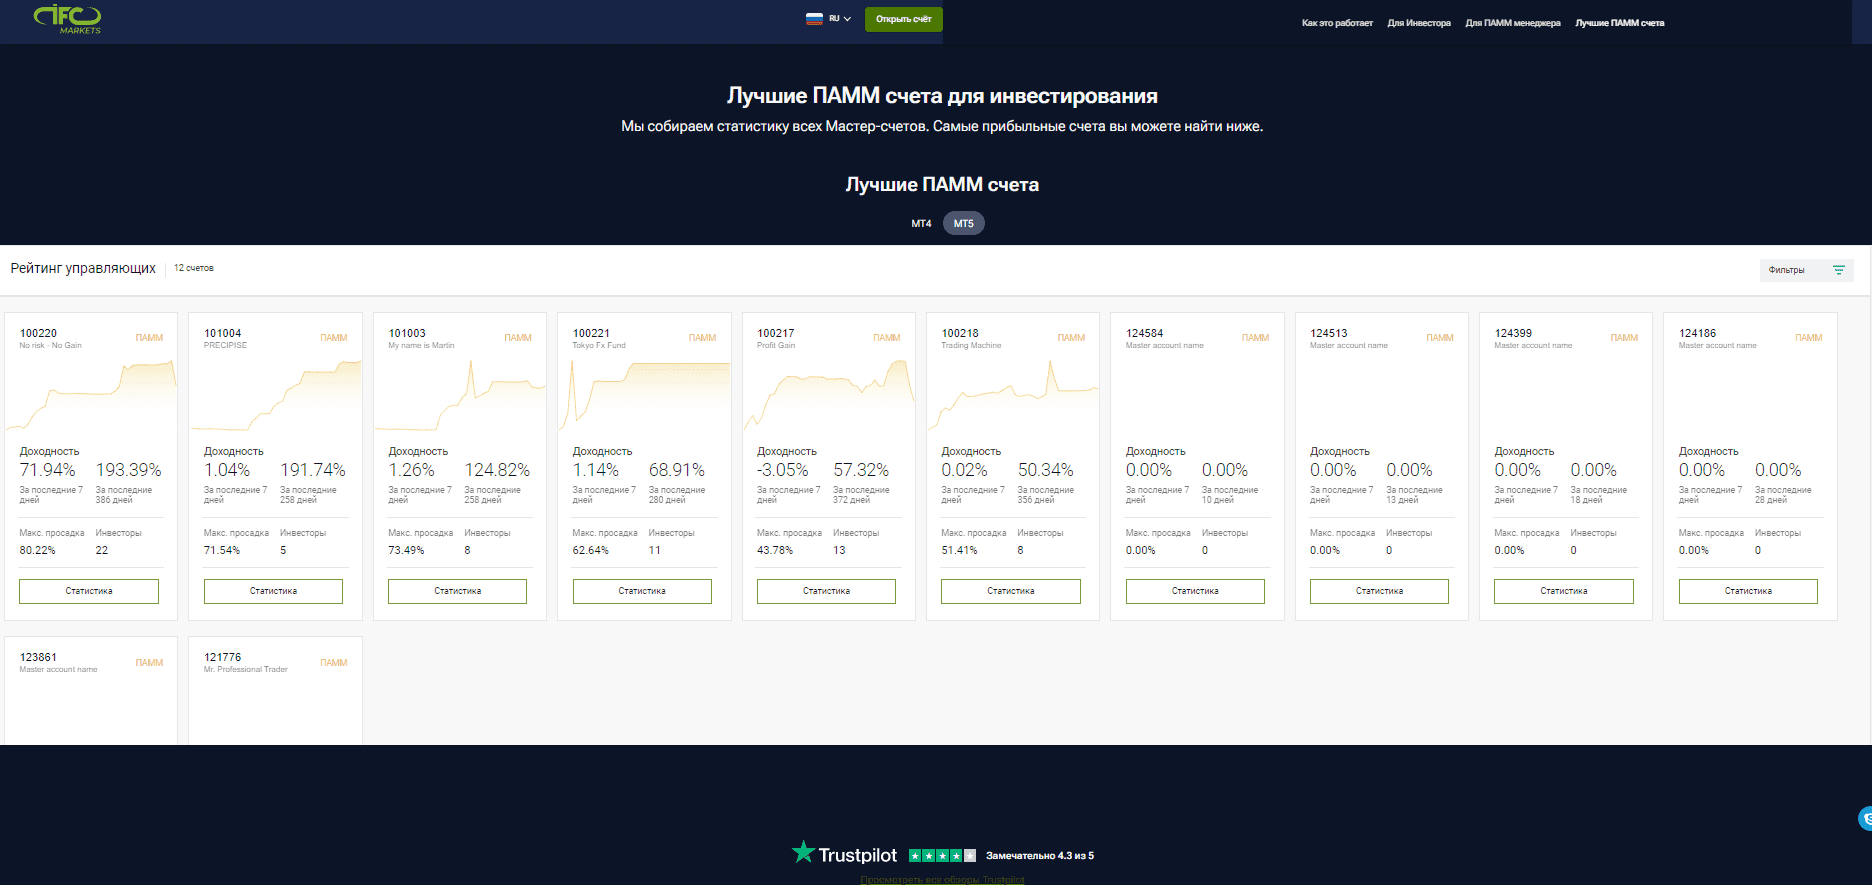This screenshot has height=885, width=1872.
Task: Click the green filter icon
Action: pyautogui.click(x=1838, y=270)
